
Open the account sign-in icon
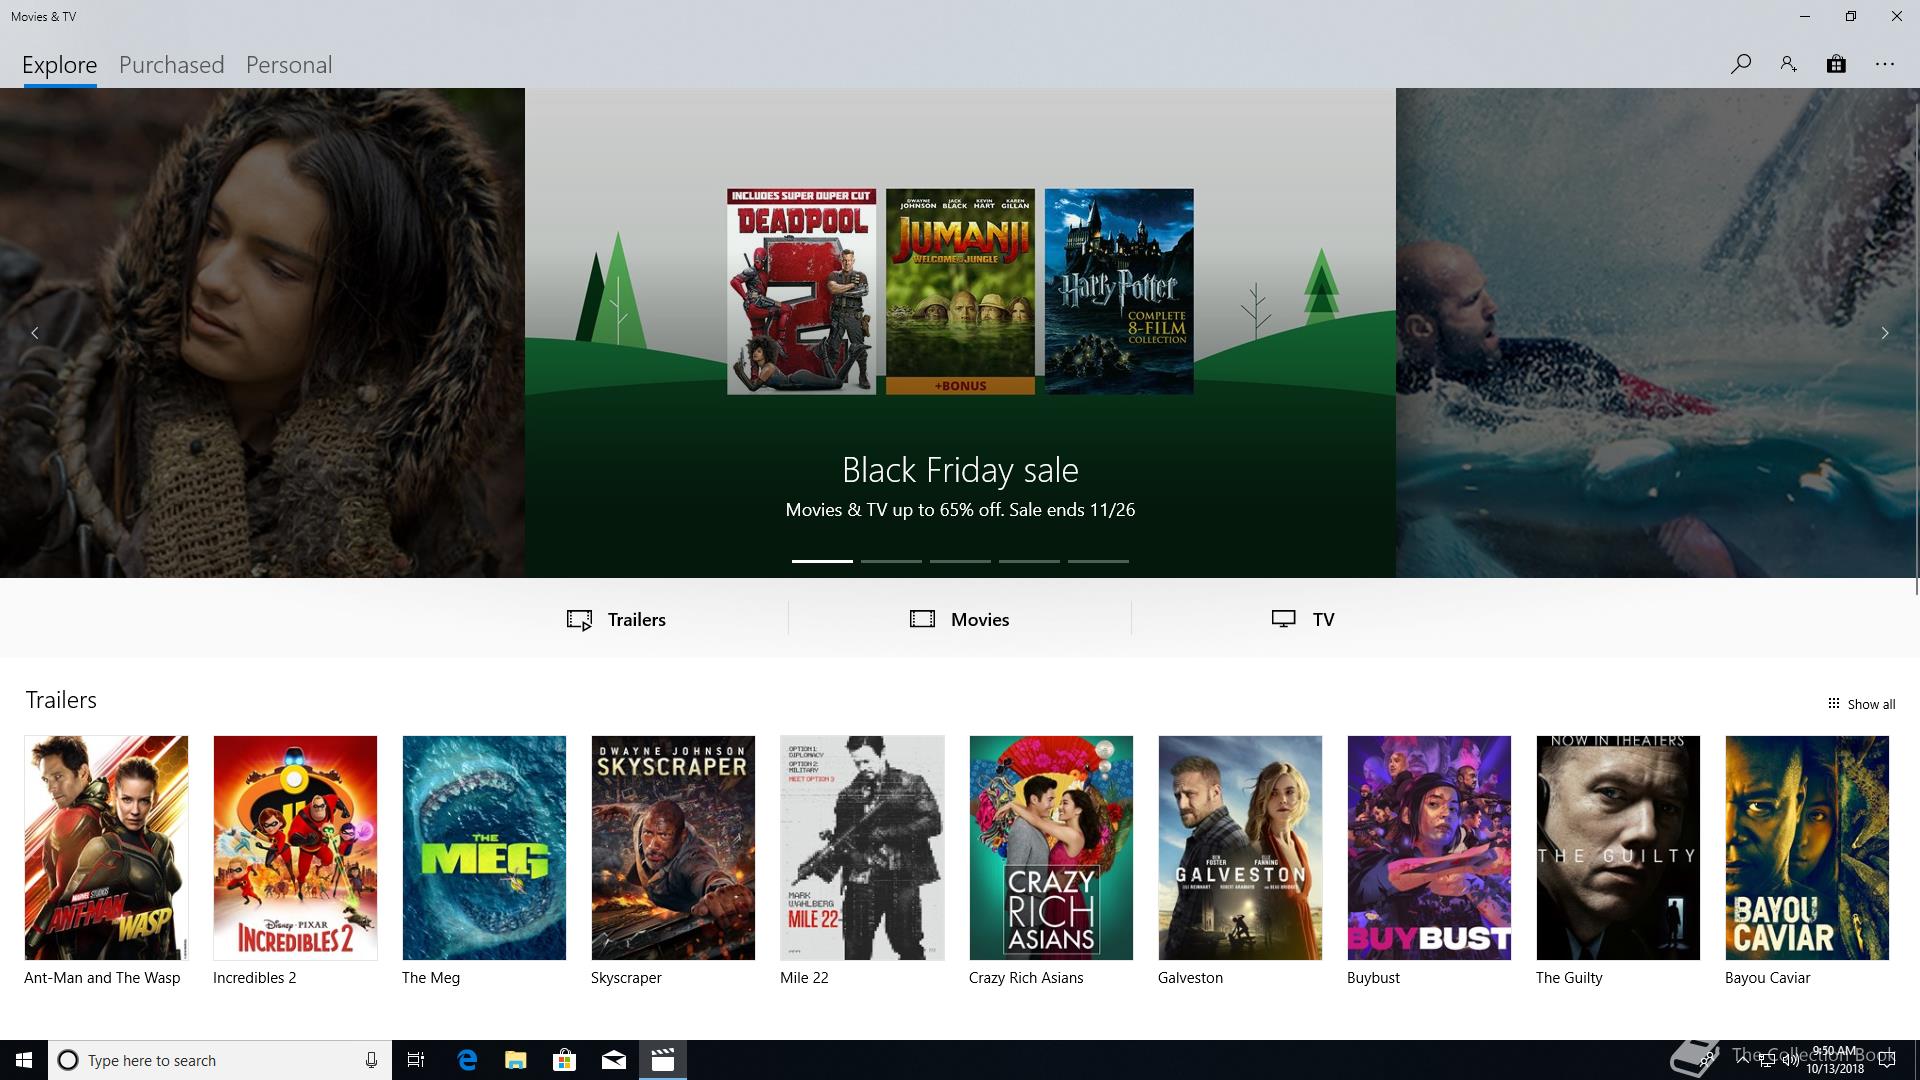[1788, 64]
